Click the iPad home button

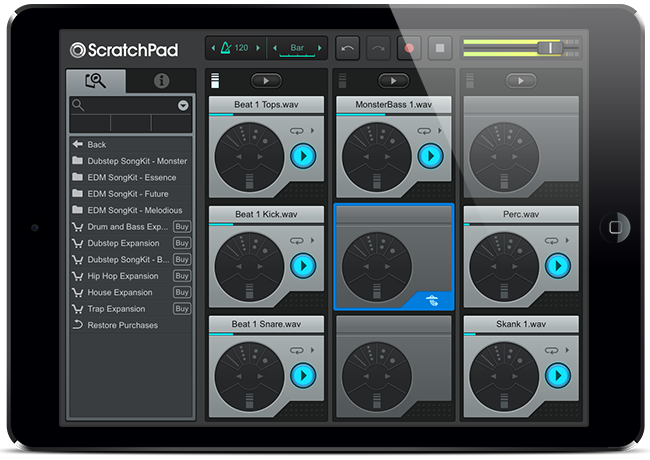tap(615, 227)
